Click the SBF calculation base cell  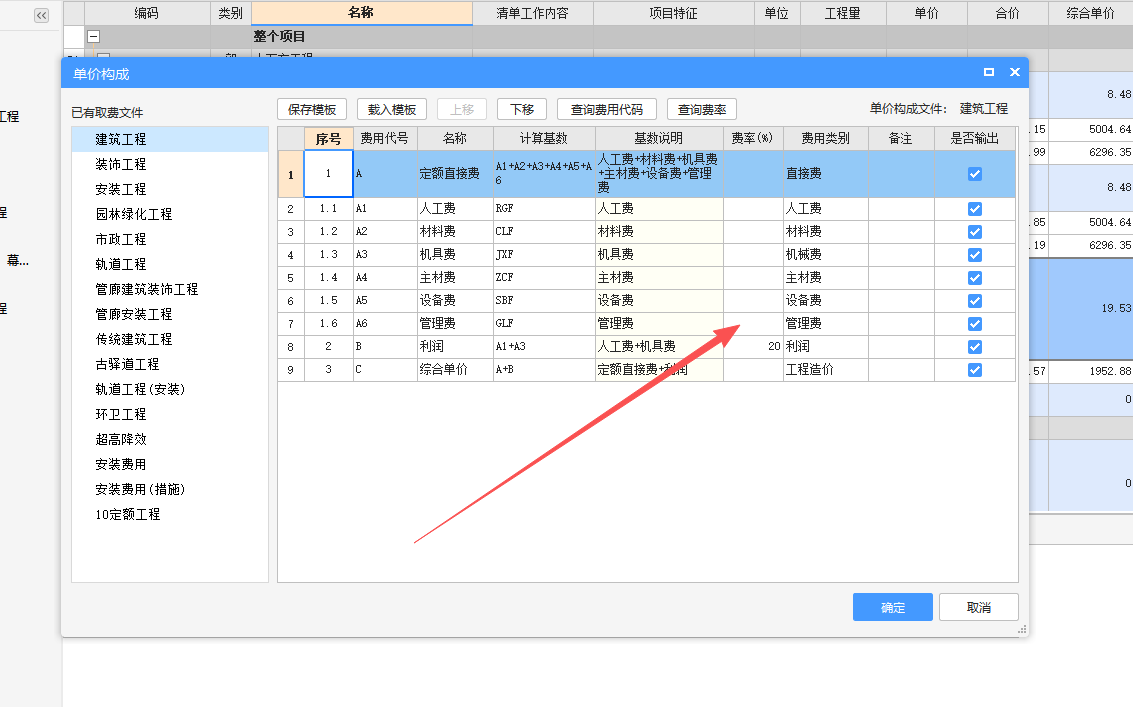(544, 301)
